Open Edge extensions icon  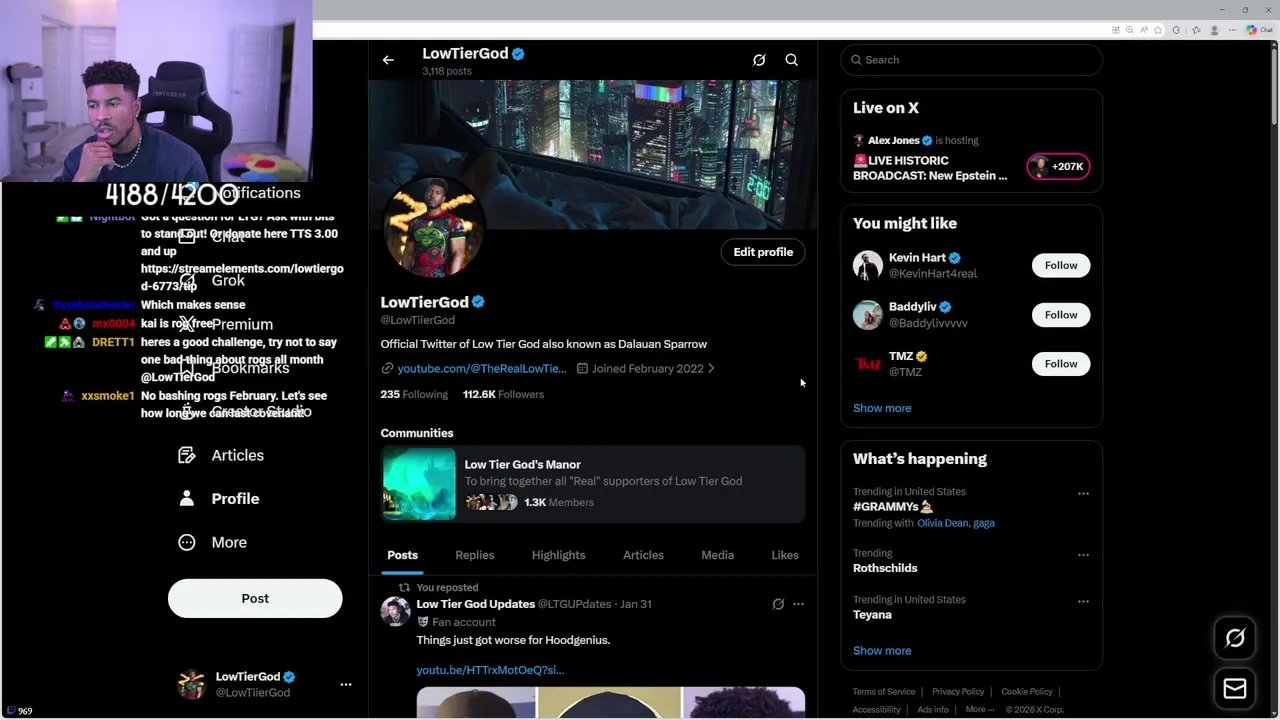click(1176, 30)
